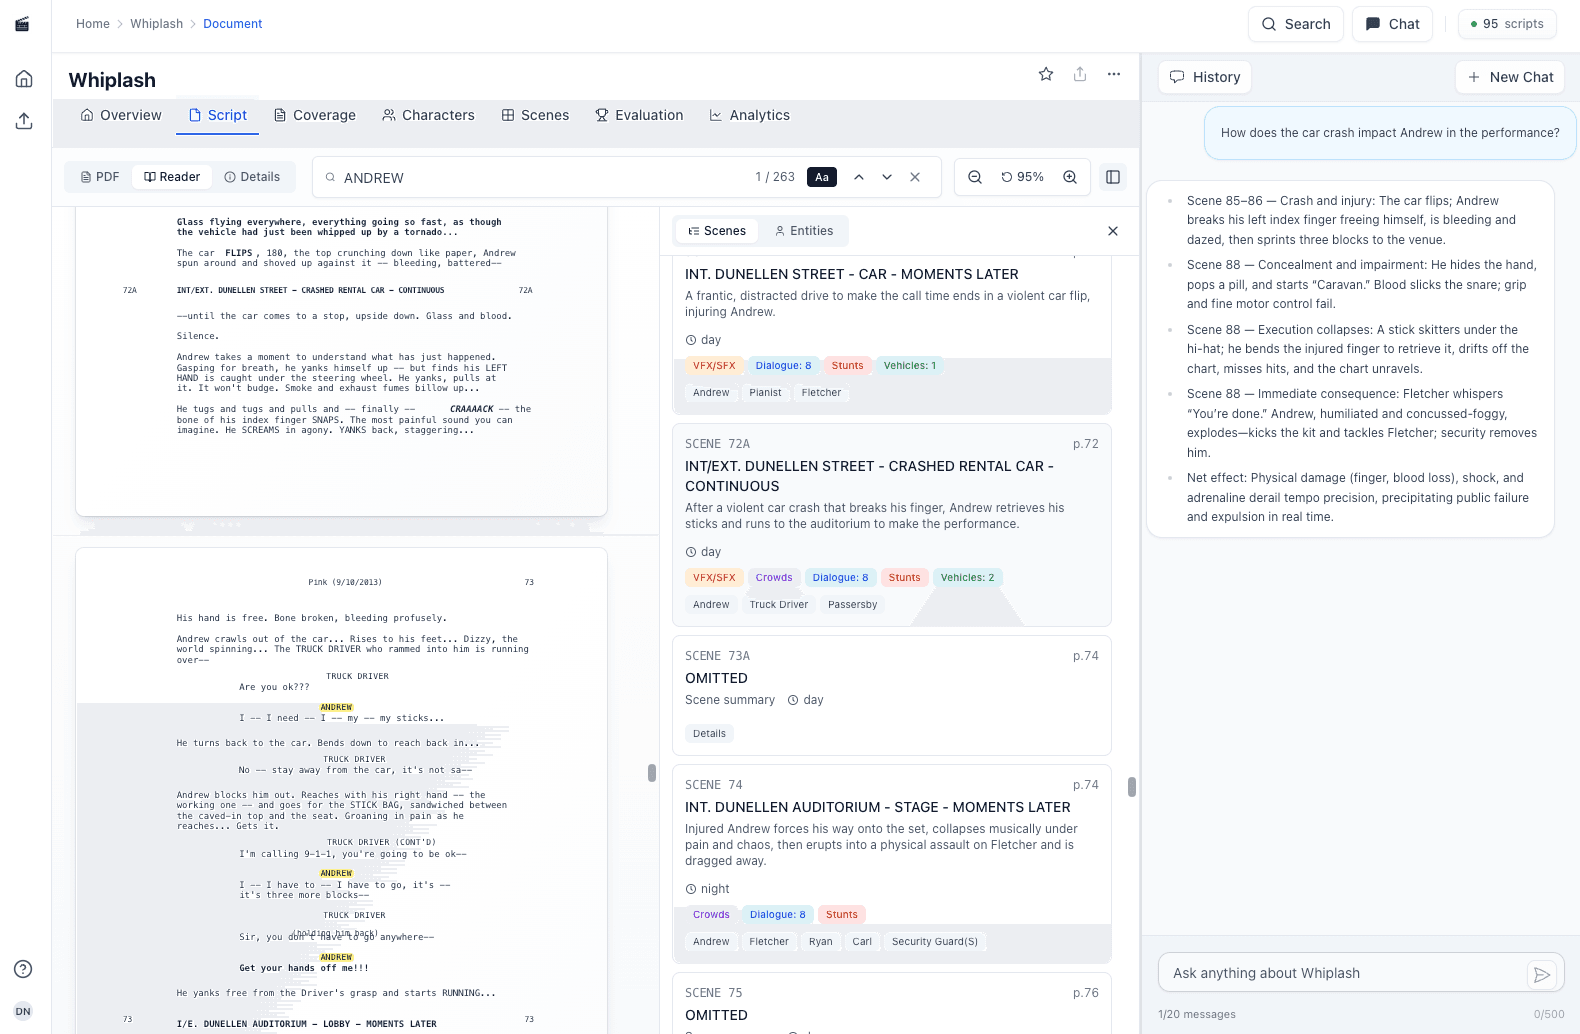This screenshot has height=1034, width=1580.
Task: Send the chat message with arrow icon
Action: click(x=1542, y=974)
